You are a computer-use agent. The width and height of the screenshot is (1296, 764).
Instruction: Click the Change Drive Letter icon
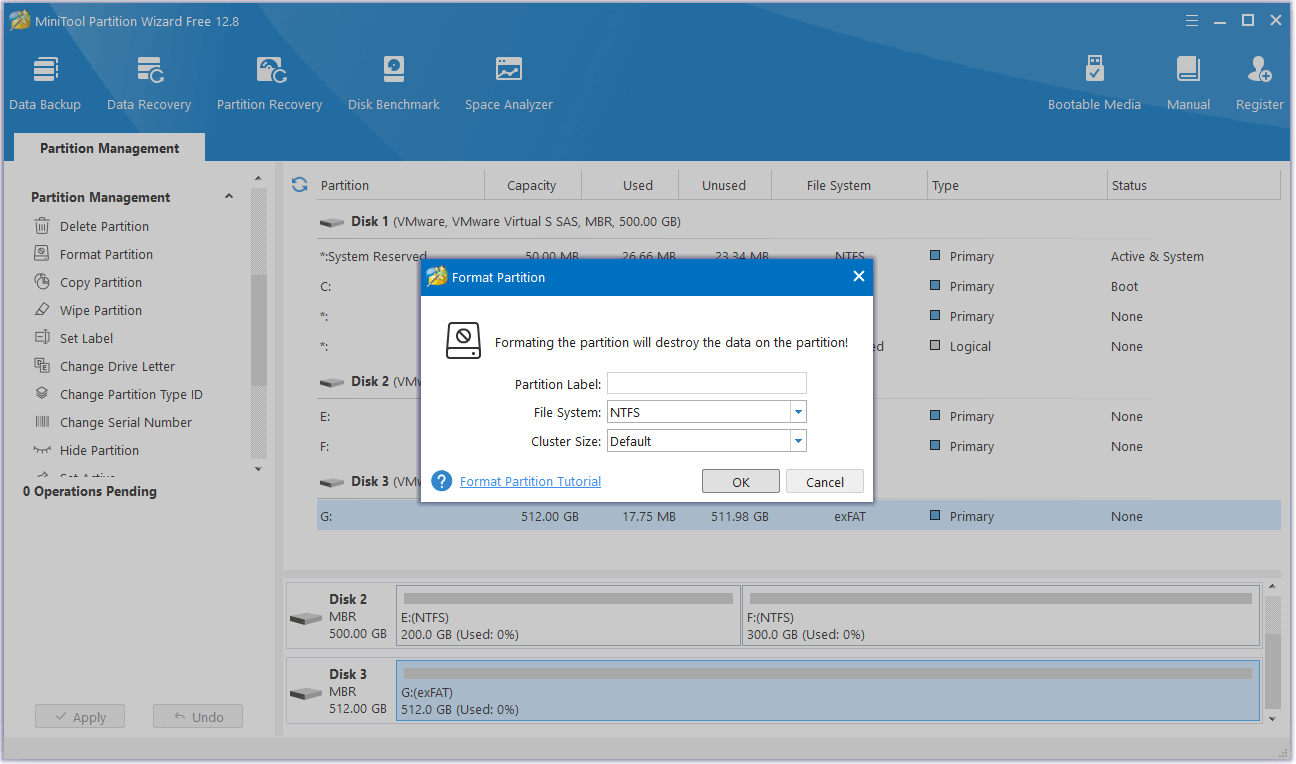(42, 366)
